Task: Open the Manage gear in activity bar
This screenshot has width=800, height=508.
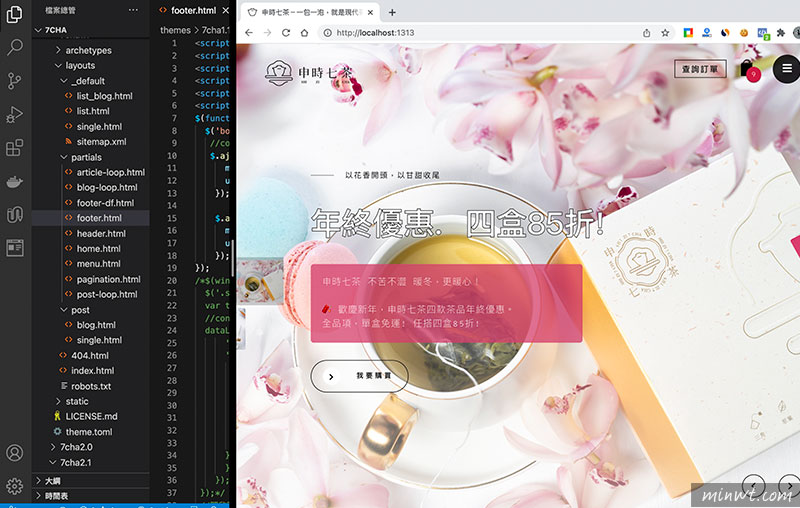Action: tap(14, 486)
